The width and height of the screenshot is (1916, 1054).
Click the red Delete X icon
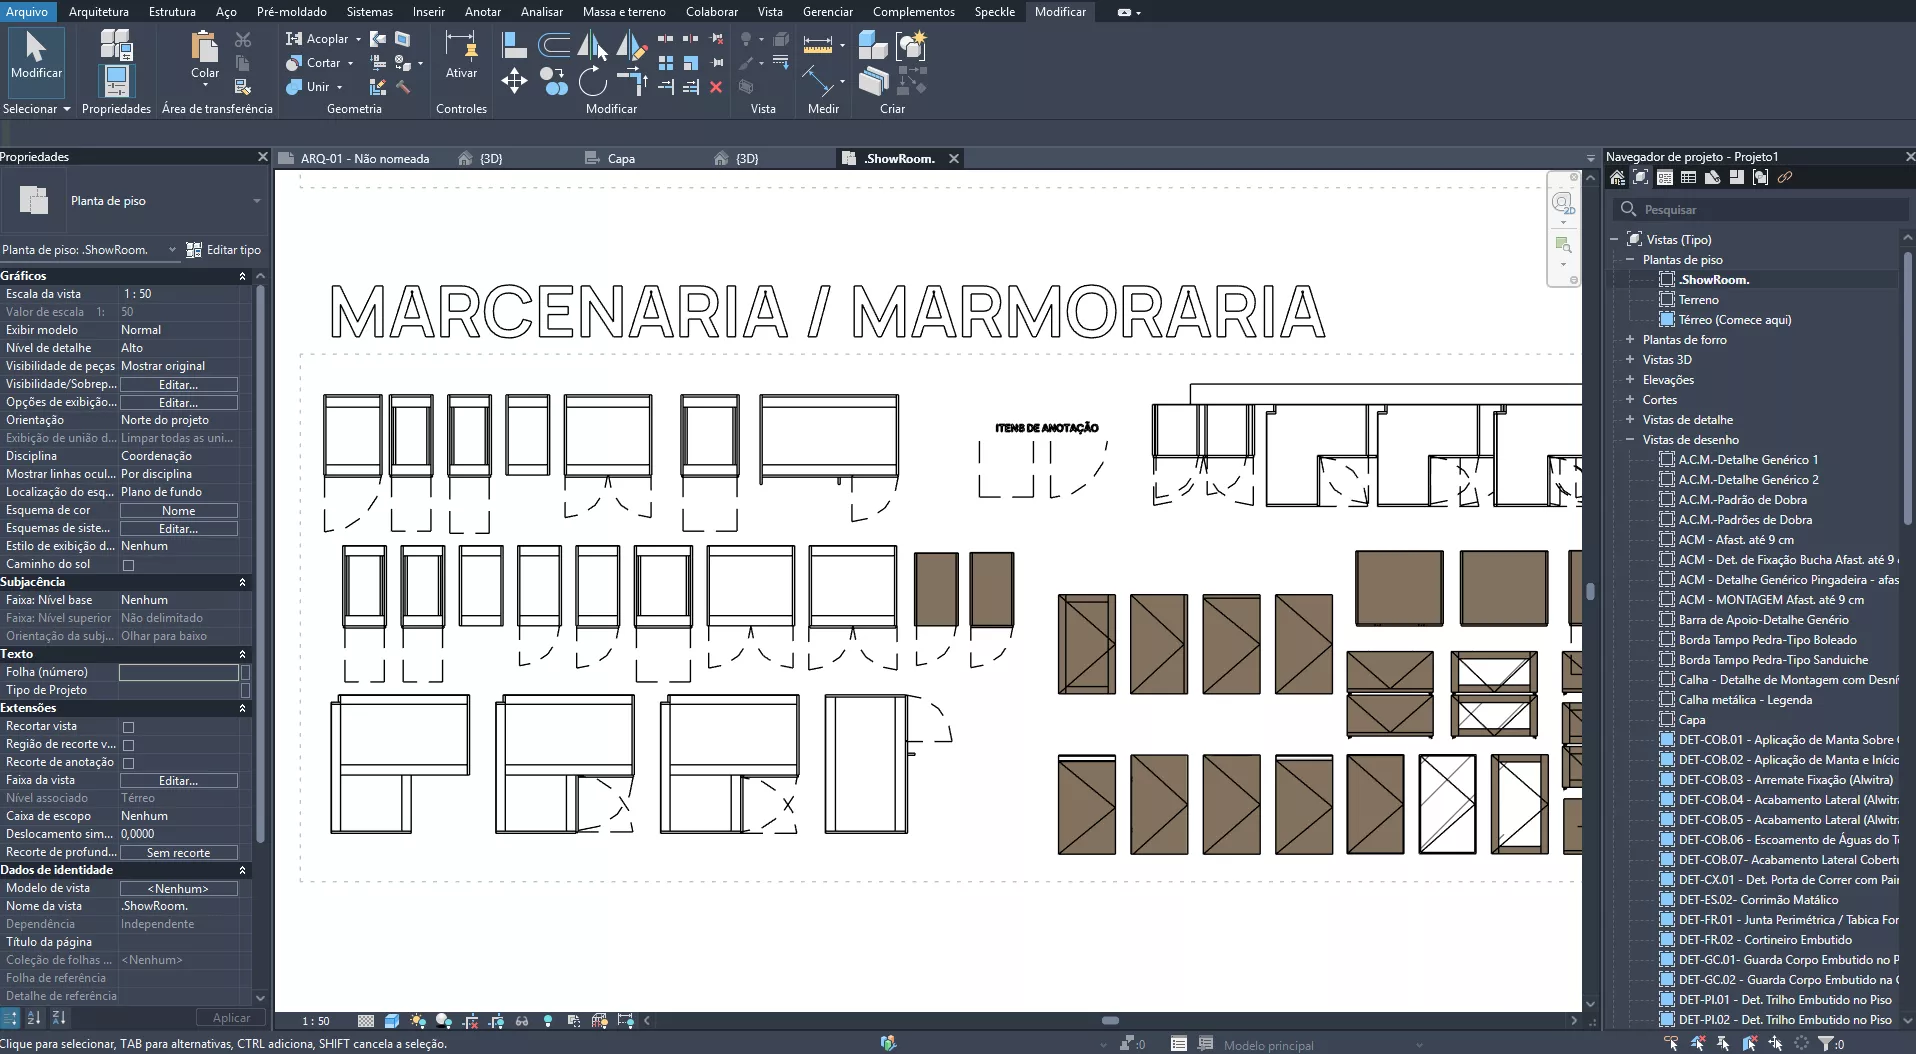pyautogui.click(x=716, y=88)
